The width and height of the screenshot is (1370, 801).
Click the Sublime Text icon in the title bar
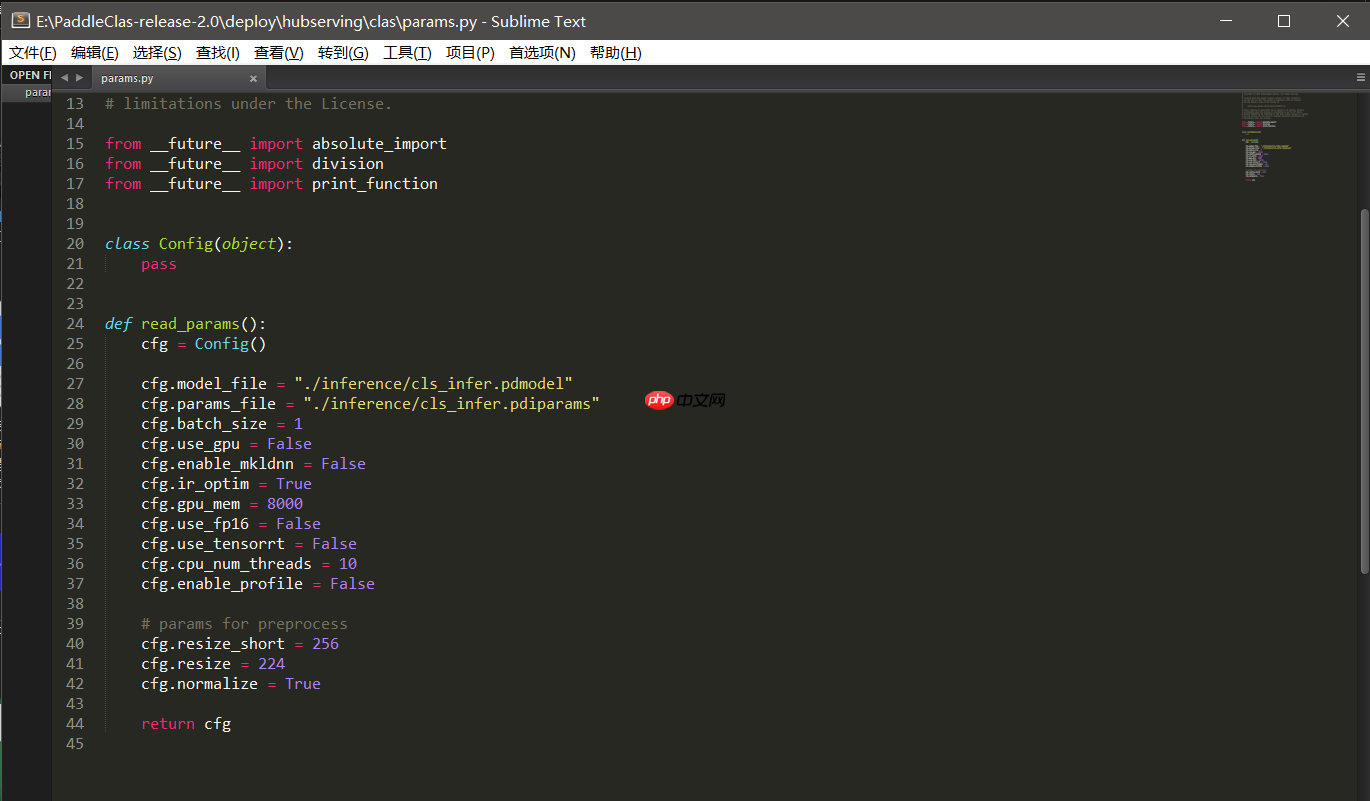click(21, 20)
